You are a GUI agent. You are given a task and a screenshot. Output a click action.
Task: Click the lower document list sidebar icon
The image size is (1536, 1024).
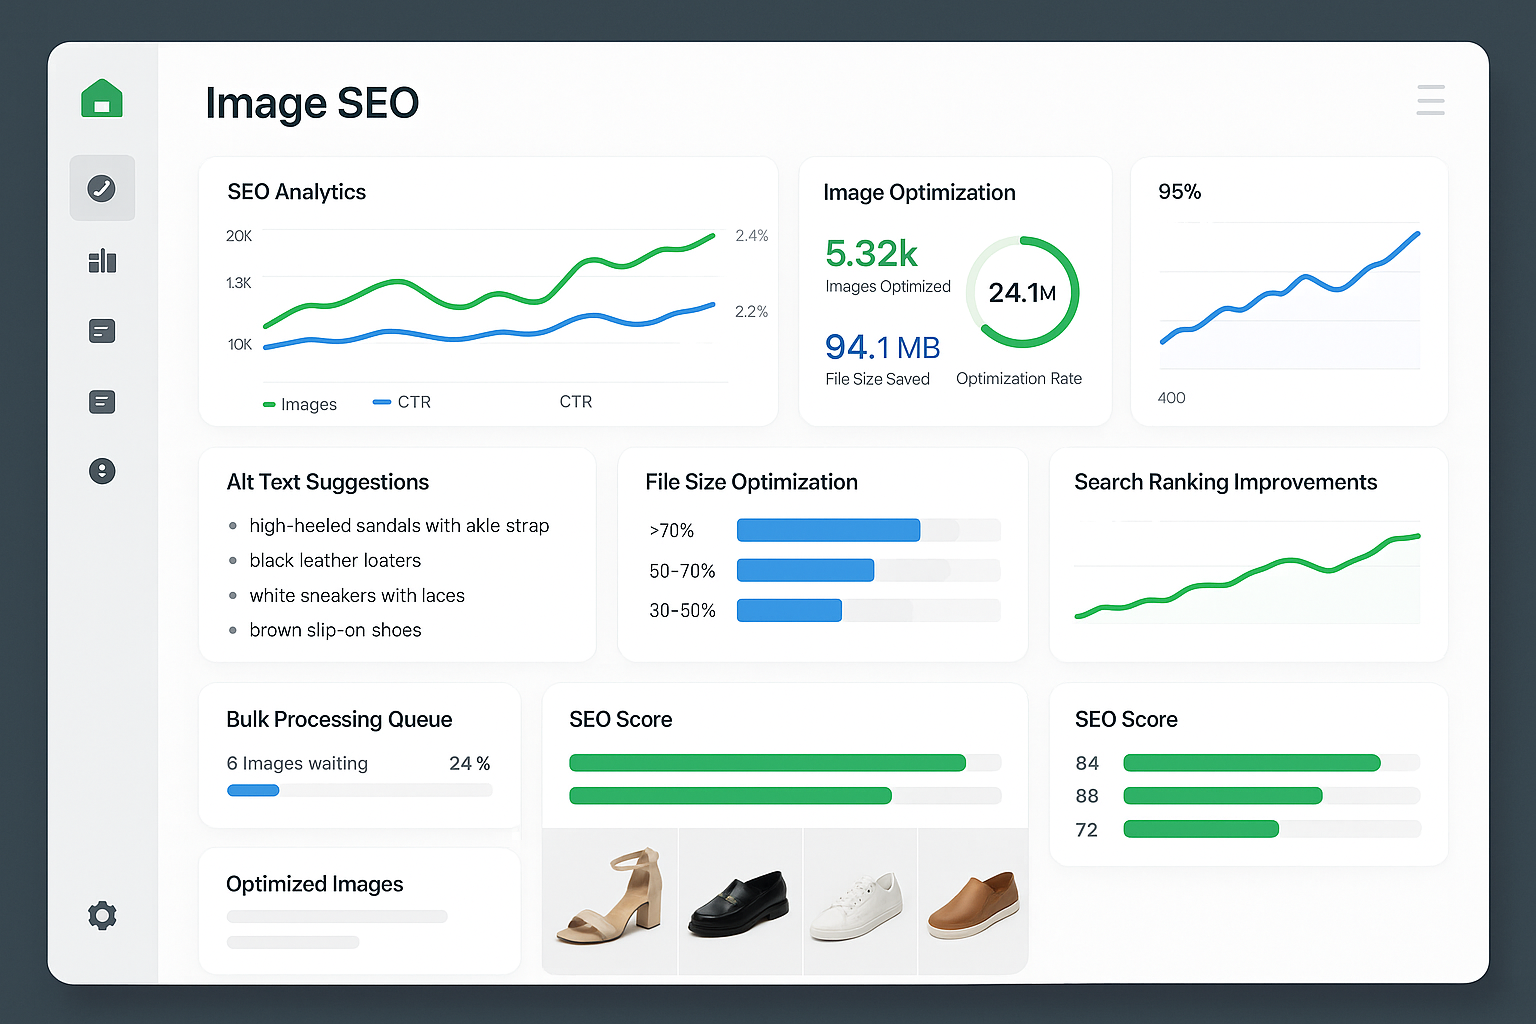pyautogui.click(x=102, y=402)
